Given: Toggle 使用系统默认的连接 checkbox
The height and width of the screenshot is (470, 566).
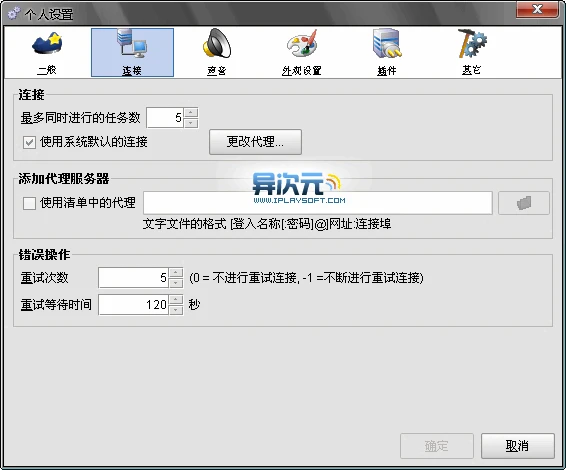Looking at the screenshot, I should (29, 142).
